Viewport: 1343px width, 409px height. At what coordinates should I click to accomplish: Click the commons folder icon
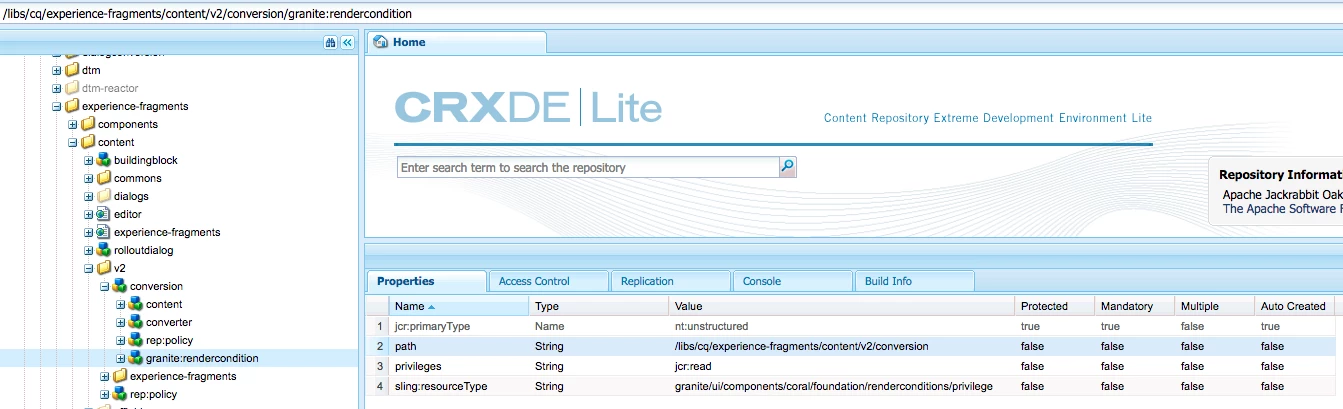click(x=104, y=178)
